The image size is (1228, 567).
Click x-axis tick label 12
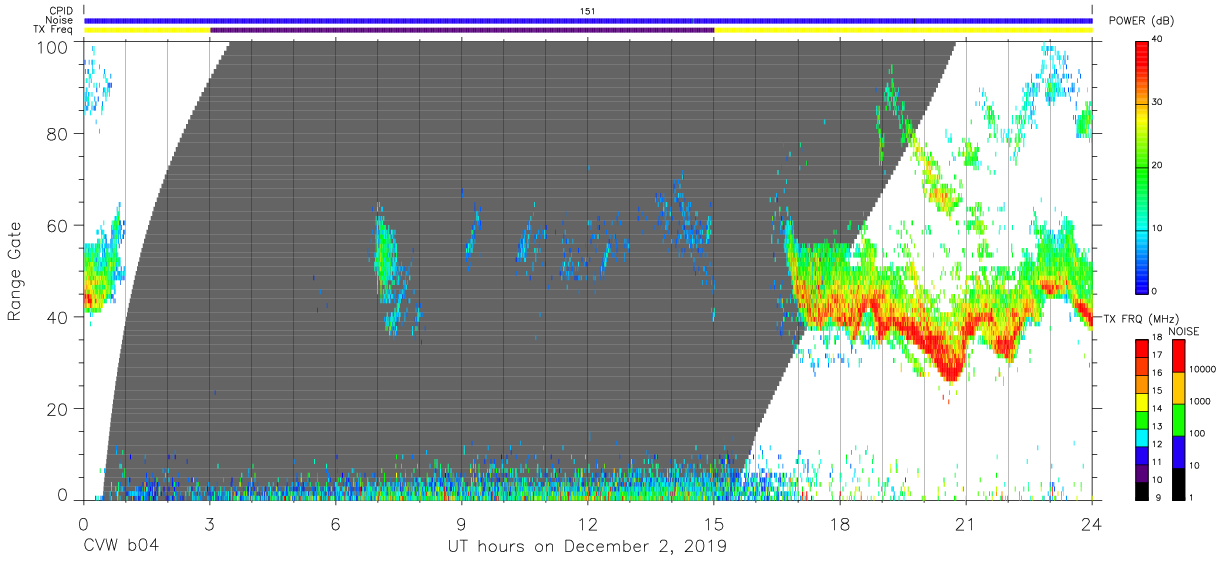[588, 523]
